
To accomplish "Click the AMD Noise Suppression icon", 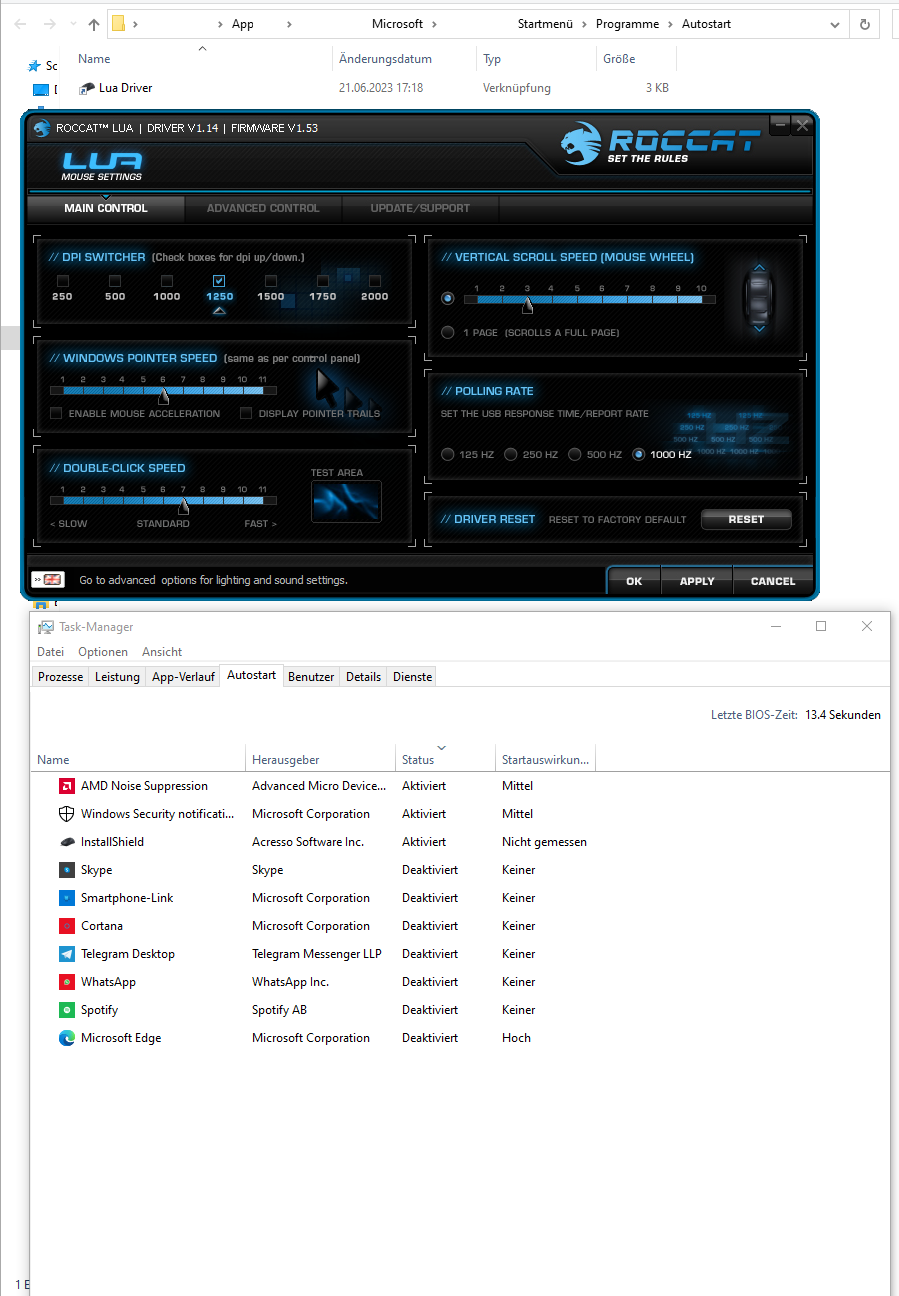I will tap(67, 786).
